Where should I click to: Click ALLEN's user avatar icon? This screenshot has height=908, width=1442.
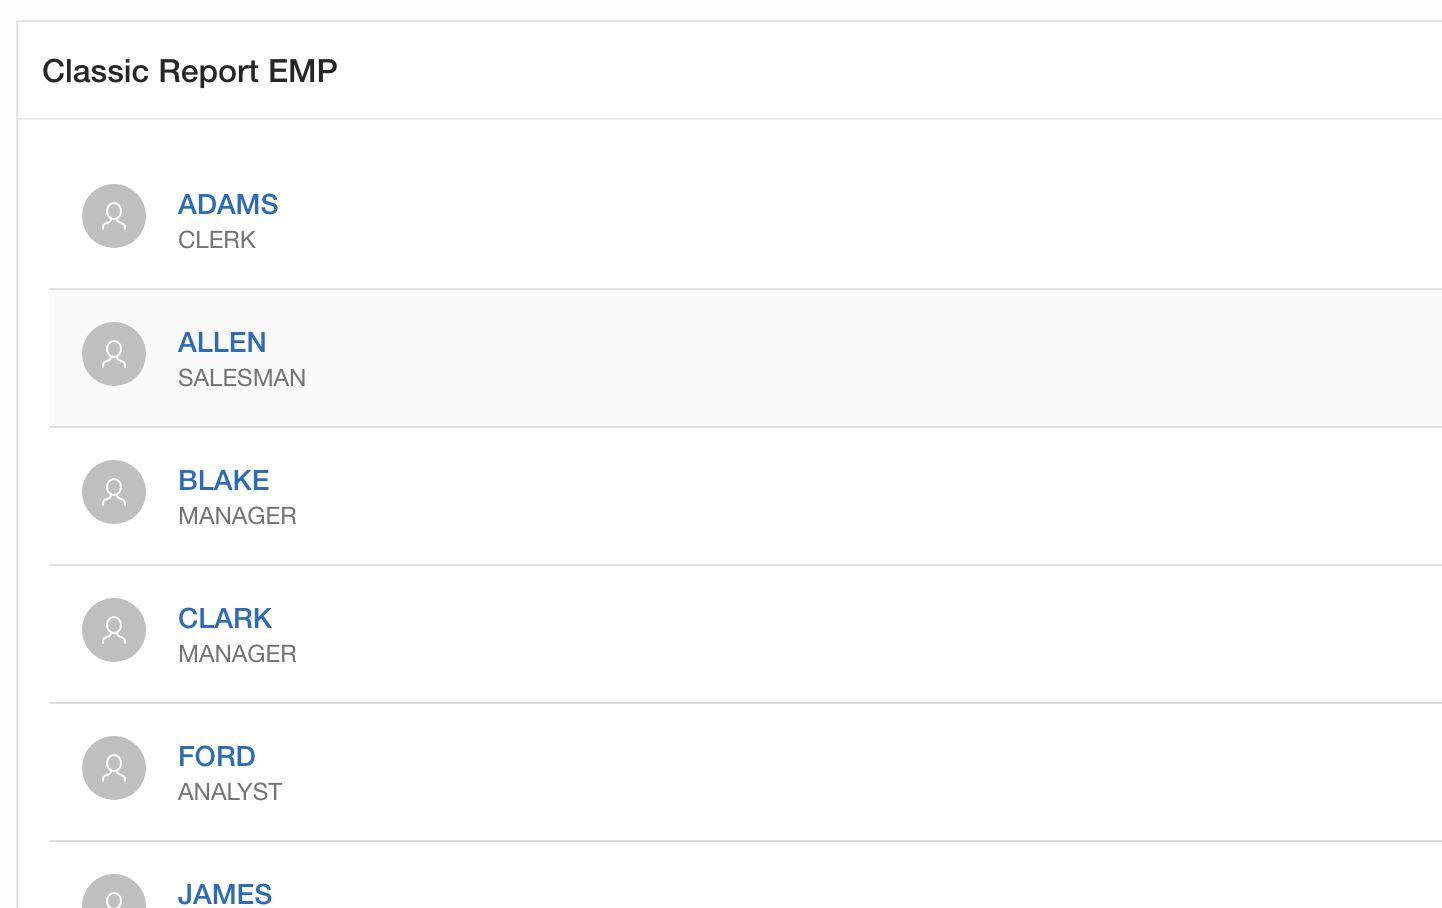(x=114, y=354)
